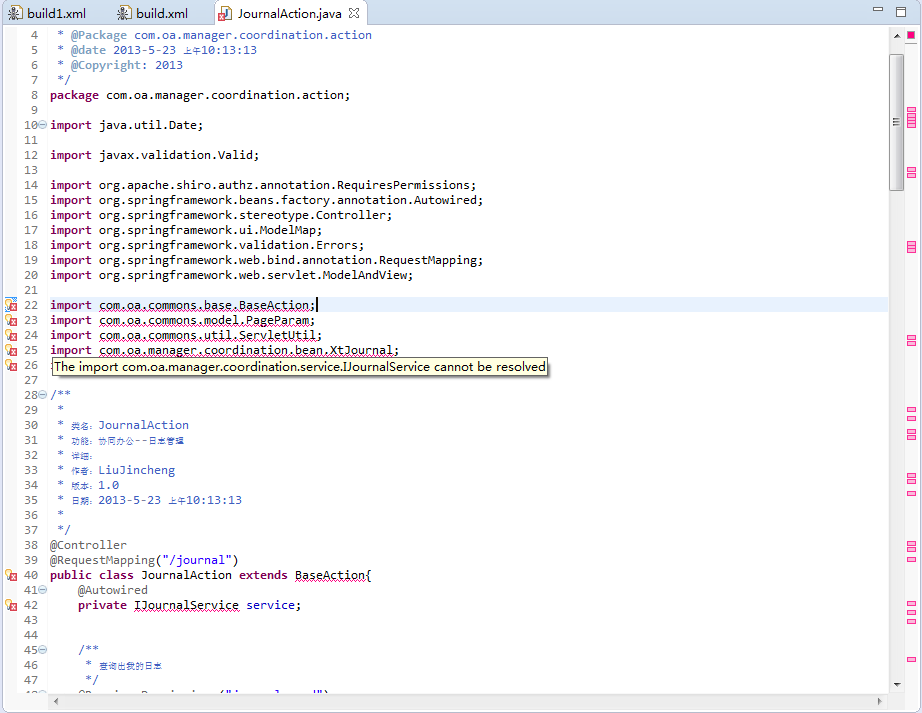This screenshot has width=922, height=713.
Task: Click the ui.ModelMap import line
Action: click(x=186, y=230)
